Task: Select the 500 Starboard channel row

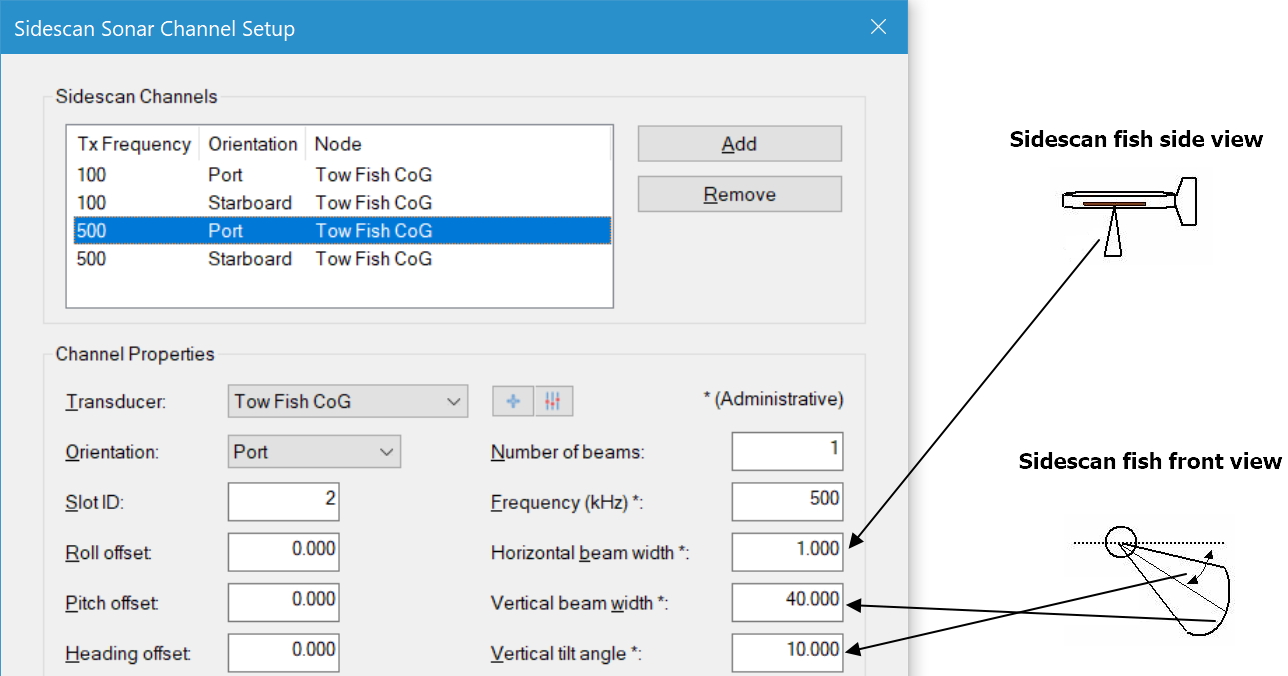Action: point(340,259)
